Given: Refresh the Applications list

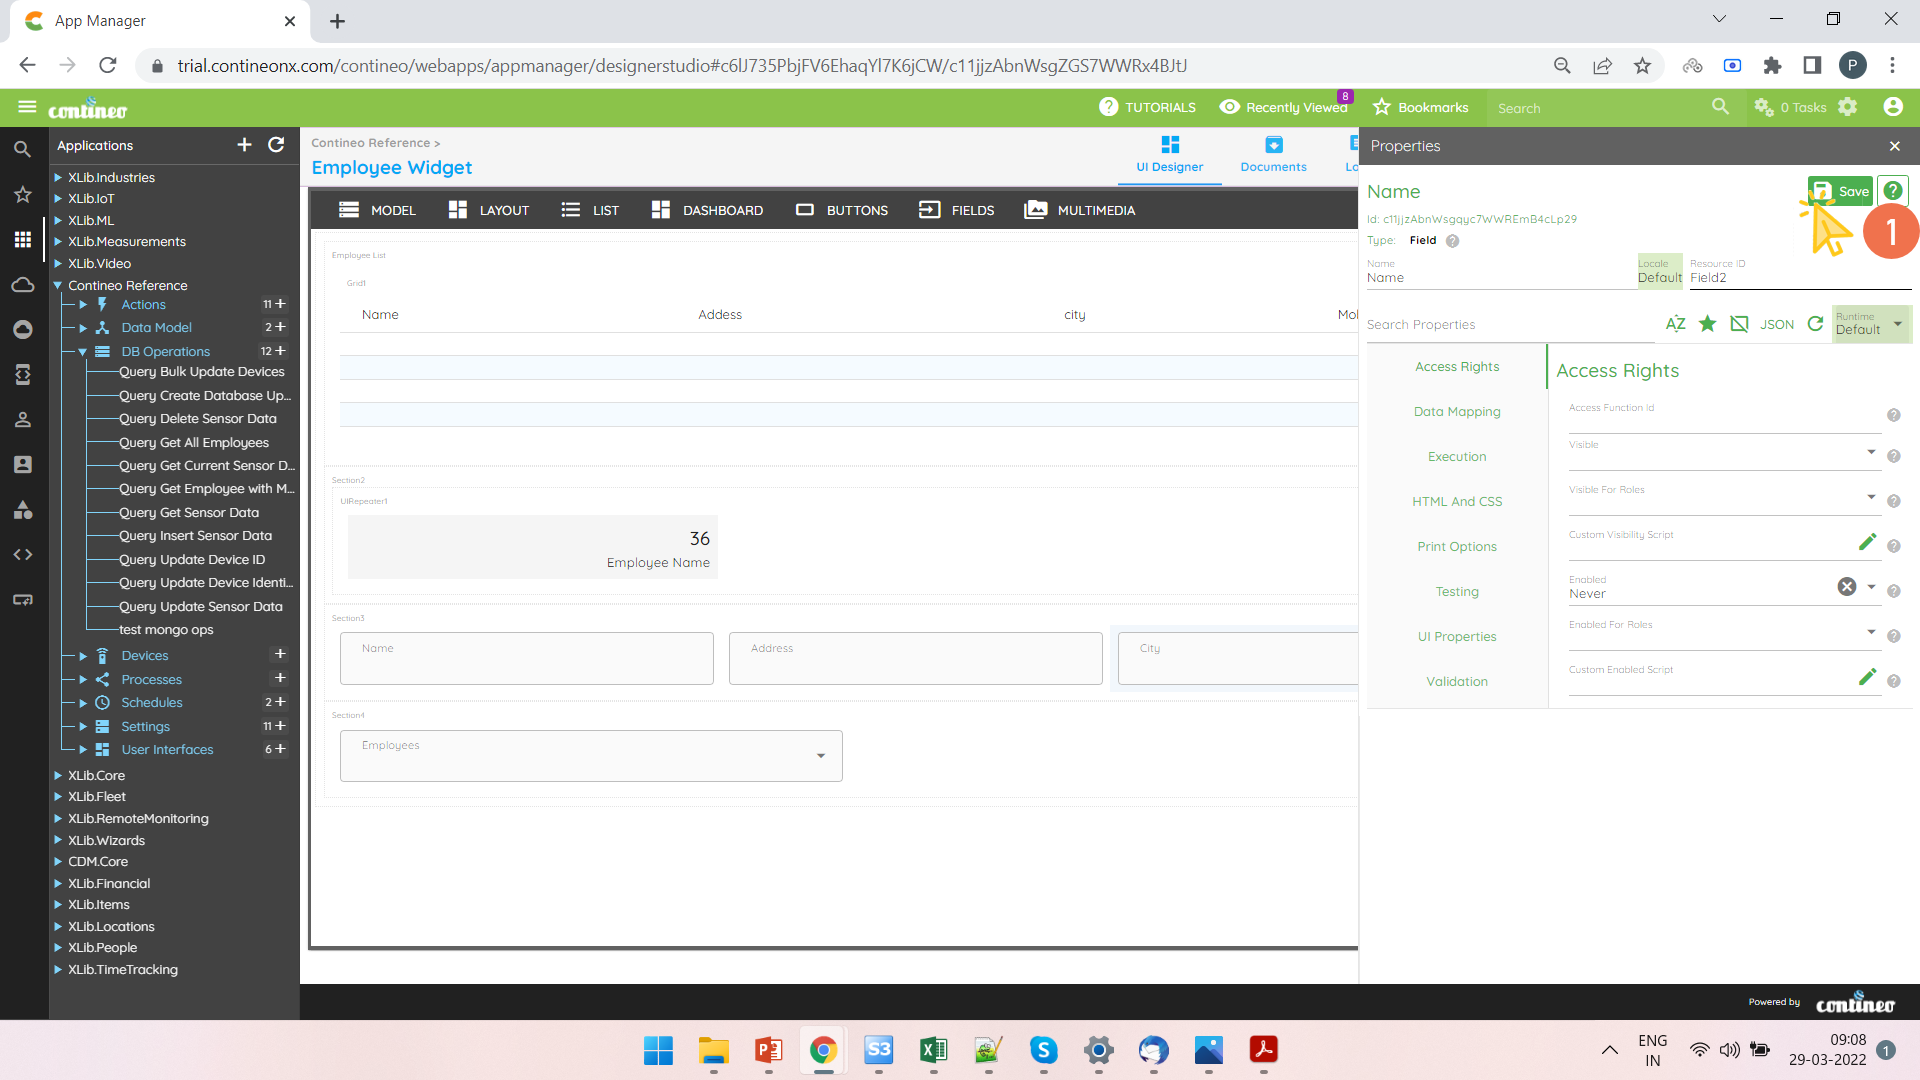Looking at the screenshot, I should (276, 145).
